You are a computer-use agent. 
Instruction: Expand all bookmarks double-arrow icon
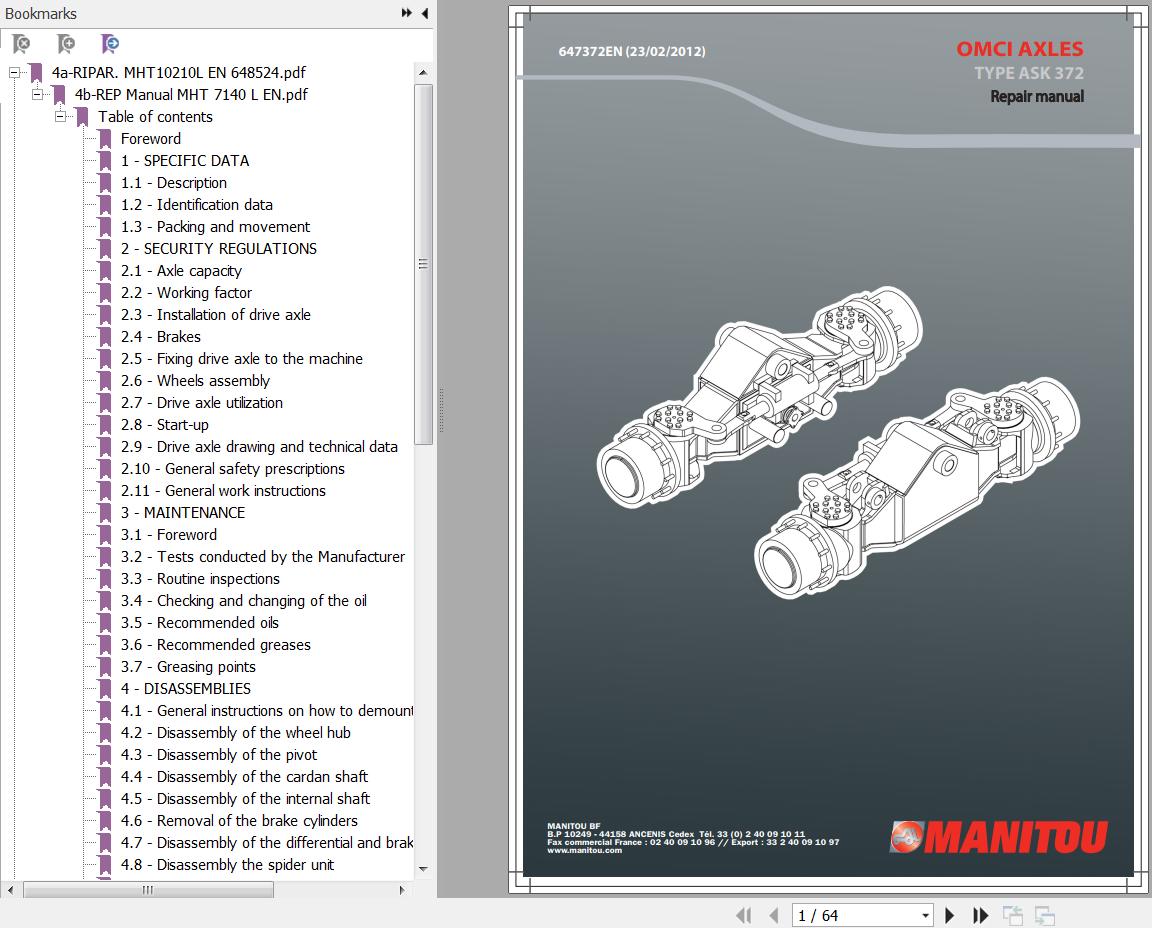[406, 12]
